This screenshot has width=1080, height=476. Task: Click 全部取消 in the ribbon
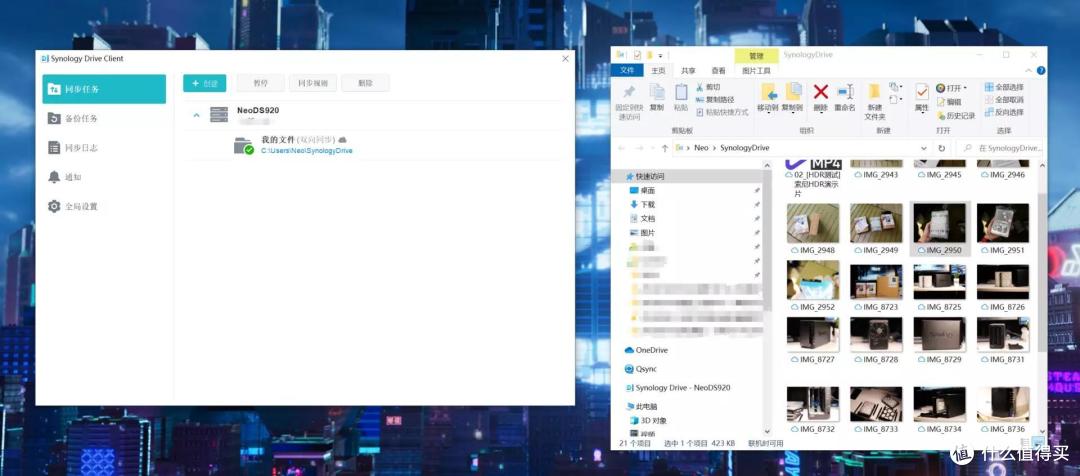click(1004, 100)
